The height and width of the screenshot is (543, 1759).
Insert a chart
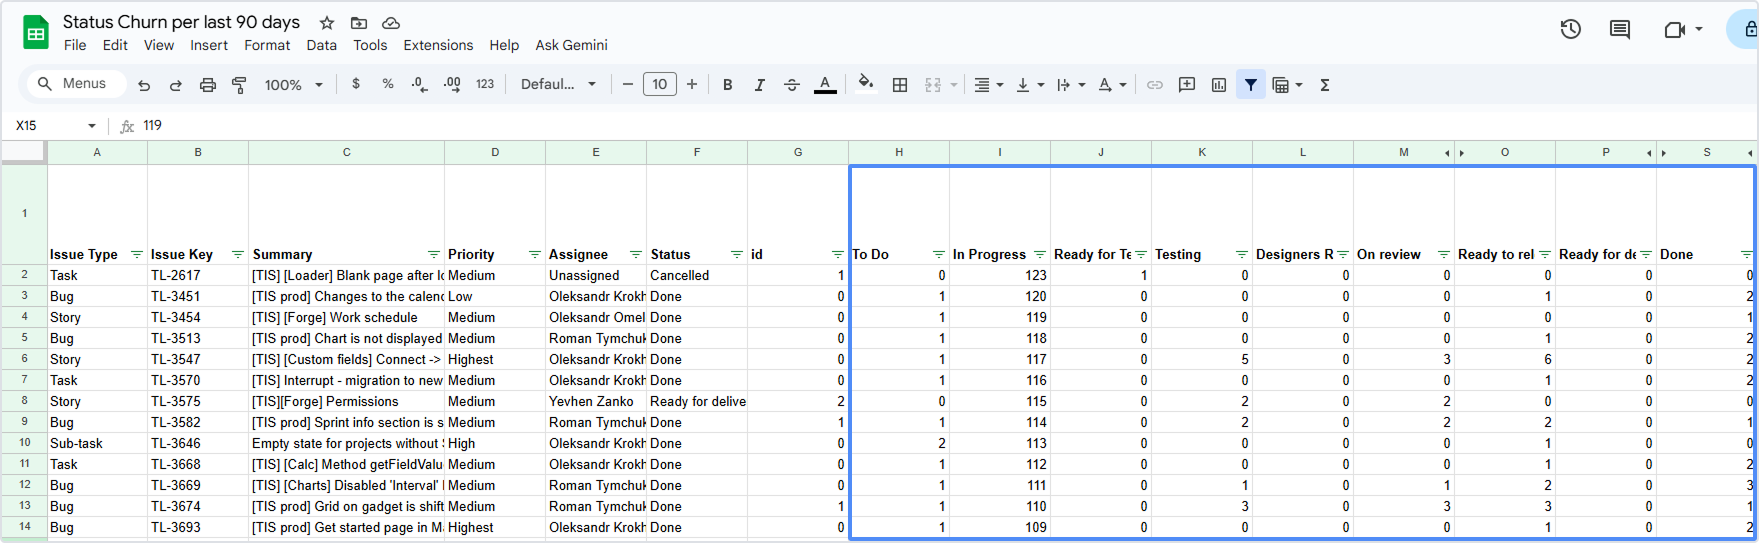click(x=1219, y=85)
